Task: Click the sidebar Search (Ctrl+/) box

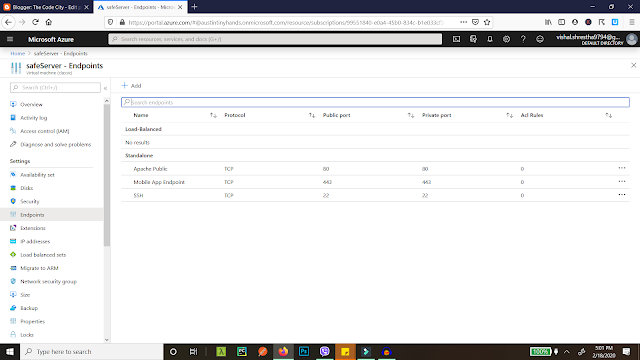Action: pyautogui.click(x=55, y=87)
